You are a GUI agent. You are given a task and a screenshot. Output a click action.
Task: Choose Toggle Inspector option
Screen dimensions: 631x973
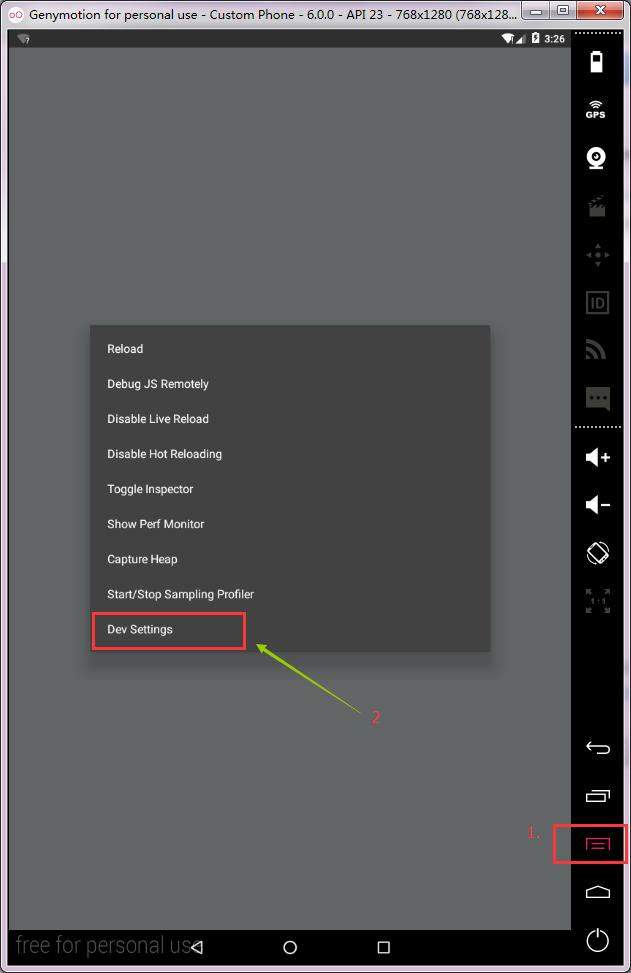(290, 489)
